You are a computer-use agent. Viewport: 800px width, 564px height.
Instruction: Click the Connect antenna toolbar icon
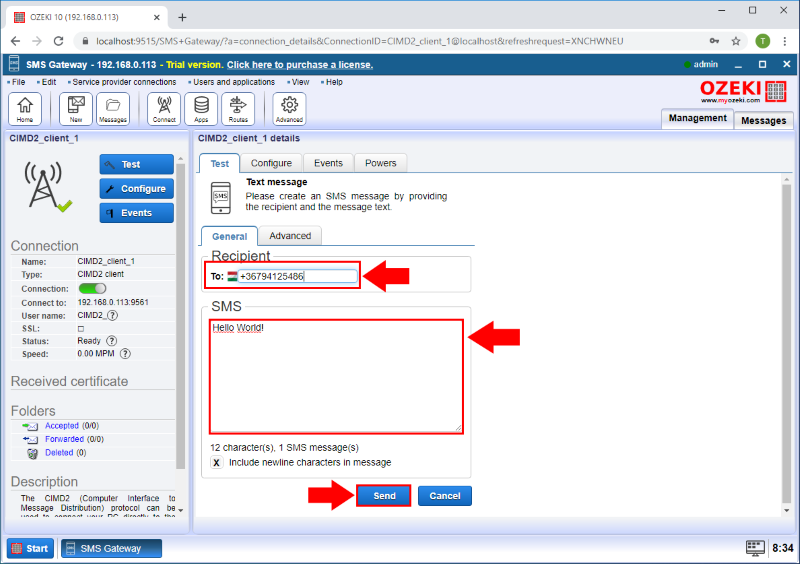click(x=164, y=109)
